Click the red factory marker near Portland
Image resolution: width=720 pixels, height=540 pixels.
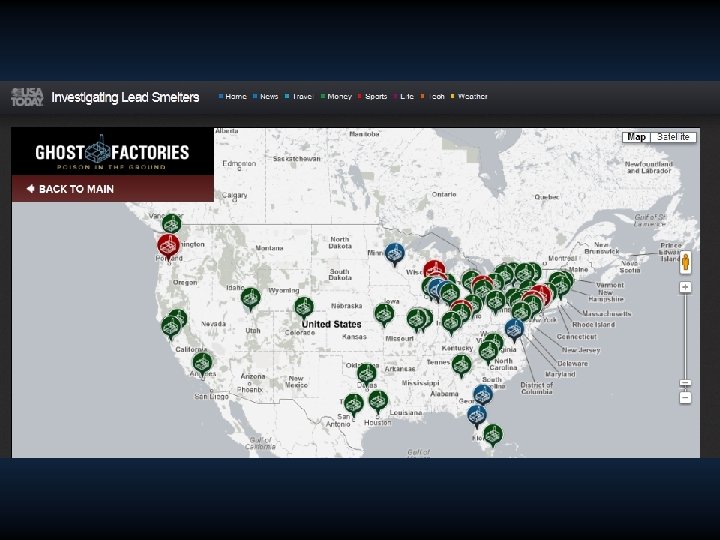click(169, 246)
